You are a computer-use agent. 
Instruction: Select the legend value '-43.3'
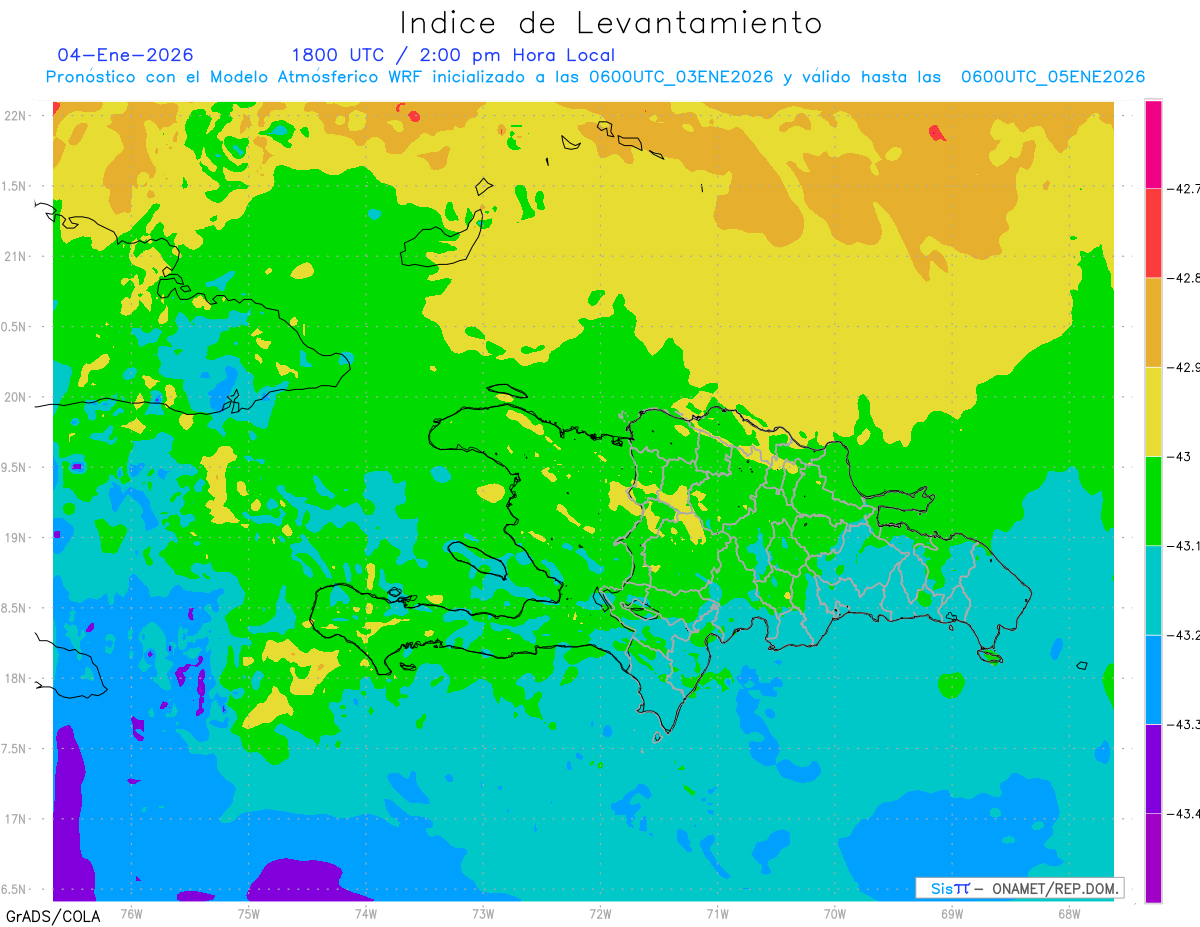coord(1183,724)
